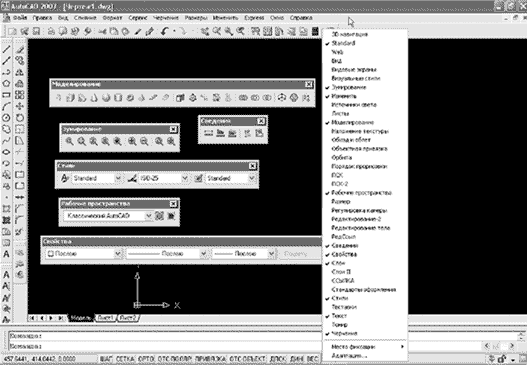Screen dimensions: 527x365
Task: Open the Размеры menu
Action: [196, 18]
